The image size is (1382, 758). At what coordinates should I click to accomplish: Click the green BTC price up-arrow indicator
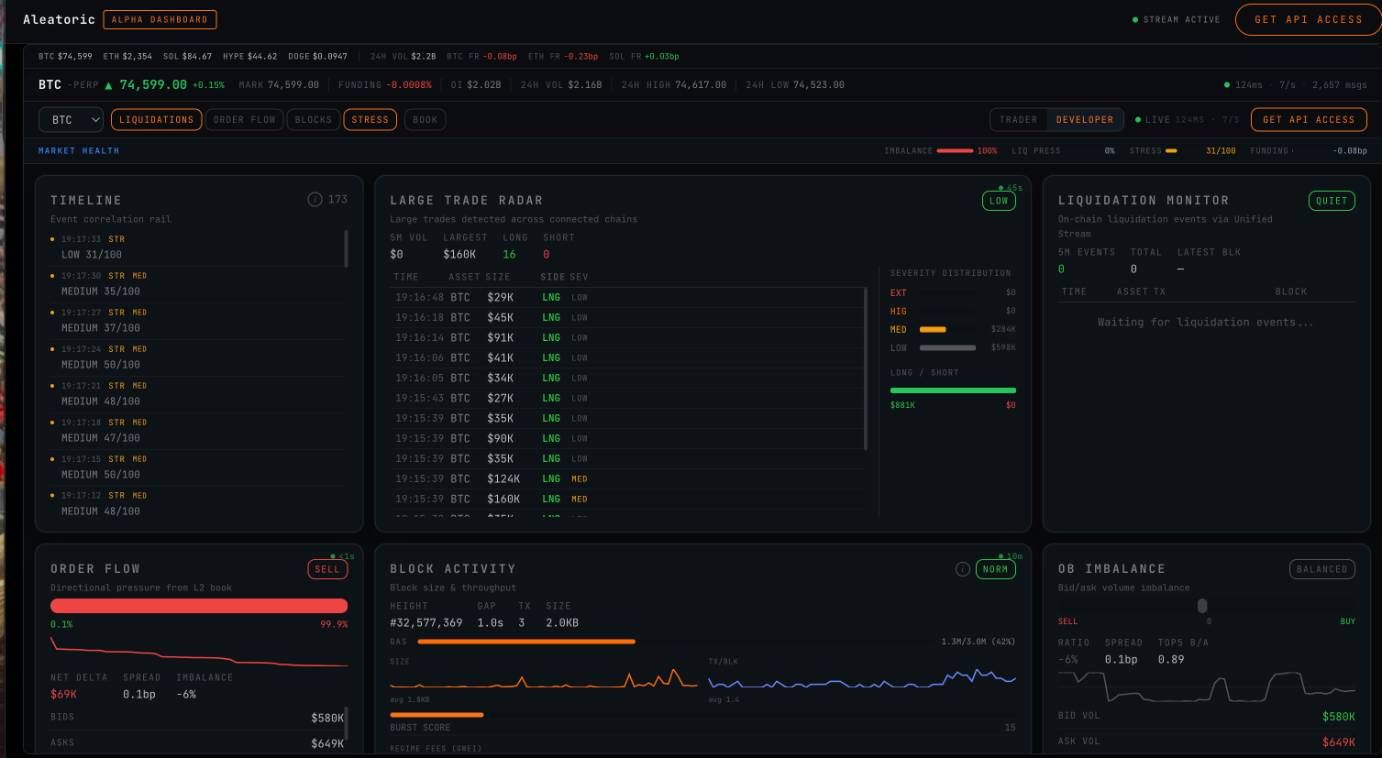[x=109, y=85]
